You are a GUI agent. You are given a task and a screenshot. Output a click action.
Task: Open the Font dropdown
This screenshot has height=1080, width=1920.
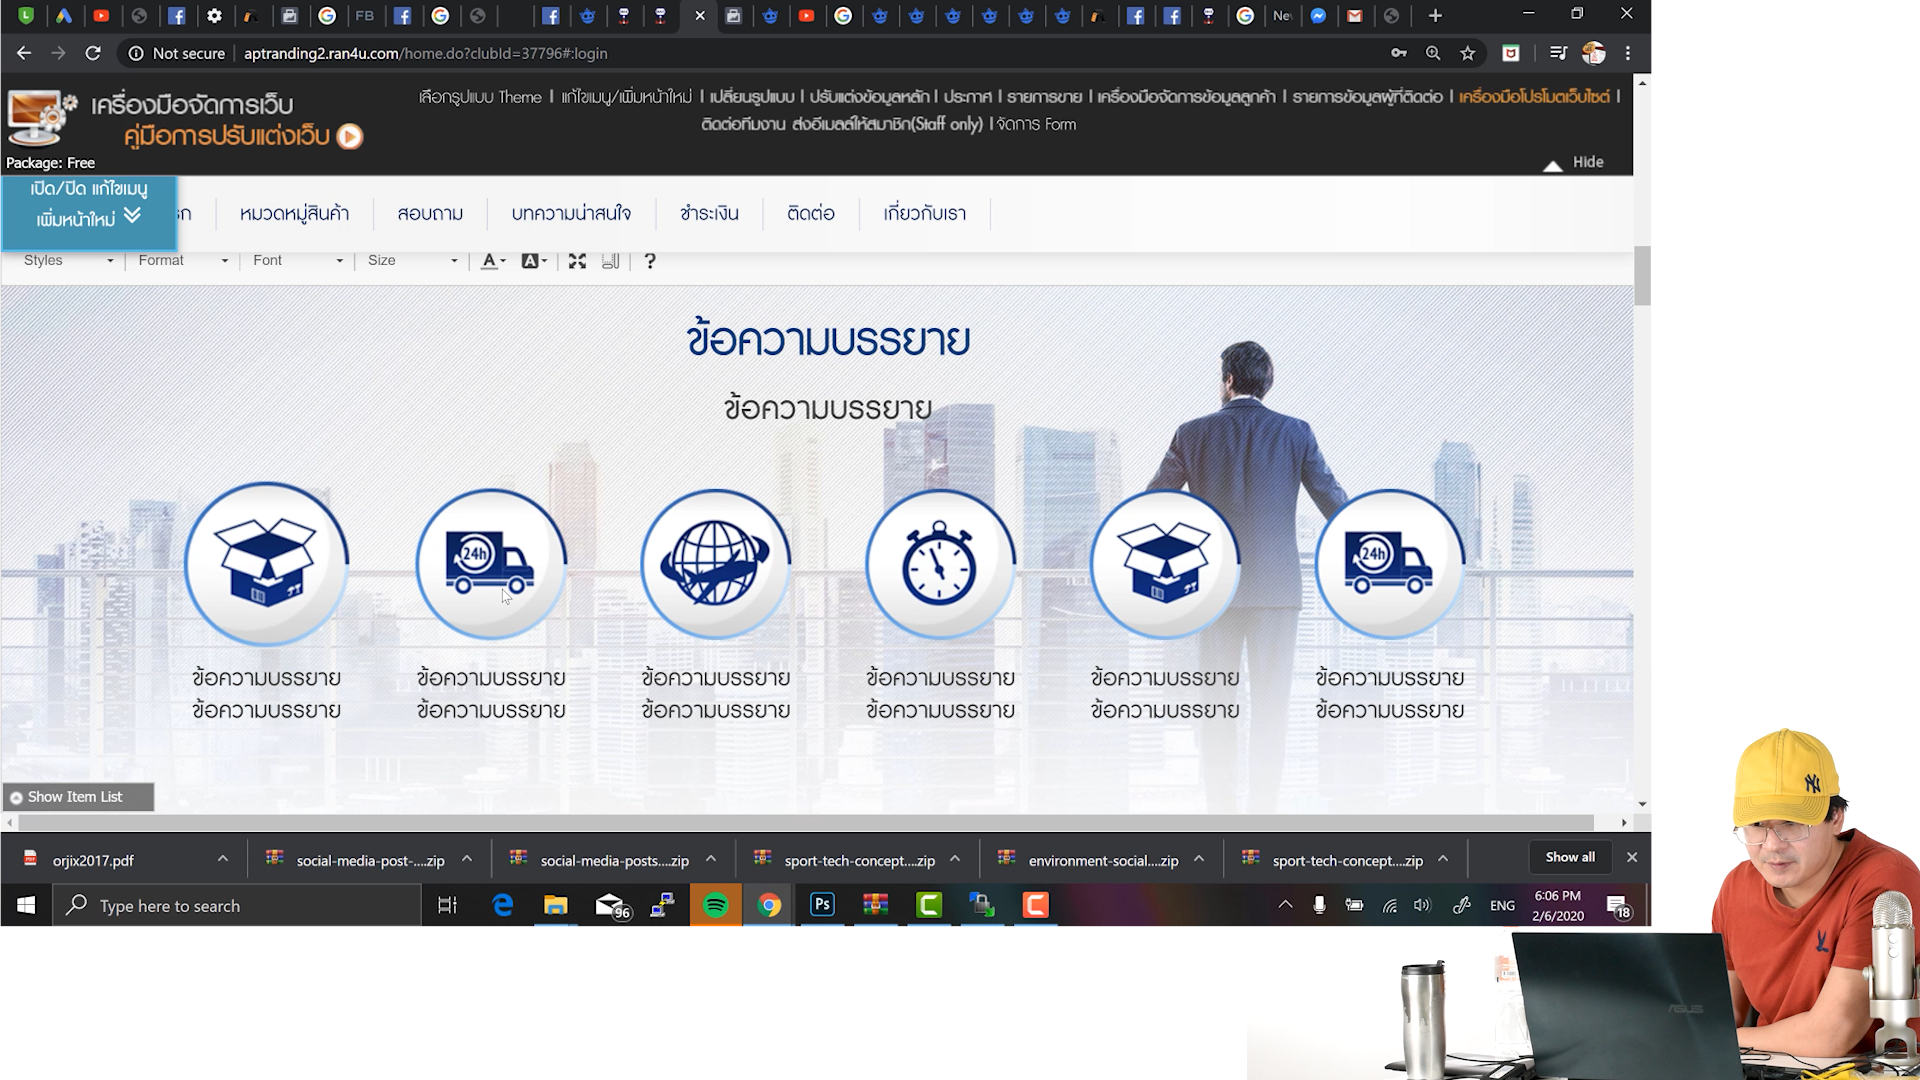[297, 261]
